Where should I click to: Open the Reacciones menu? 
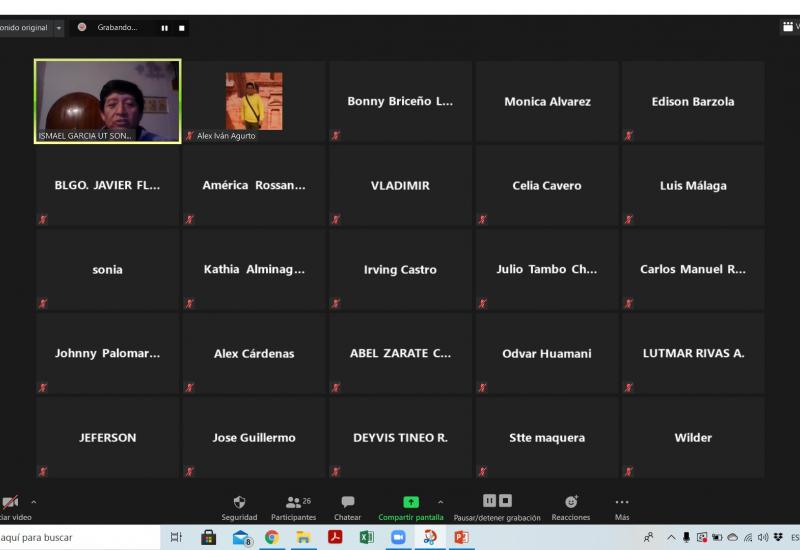[x=571, y=506]
